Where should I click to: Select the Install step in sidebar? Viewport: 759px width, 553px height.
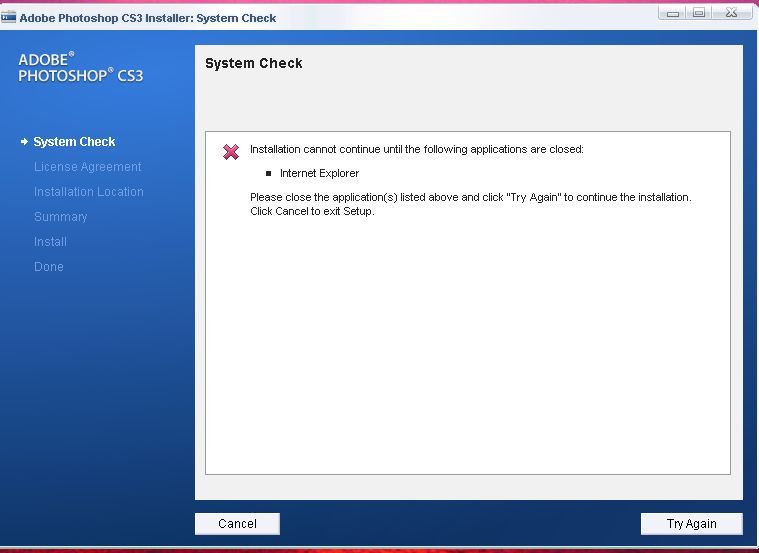coord(50,242)
